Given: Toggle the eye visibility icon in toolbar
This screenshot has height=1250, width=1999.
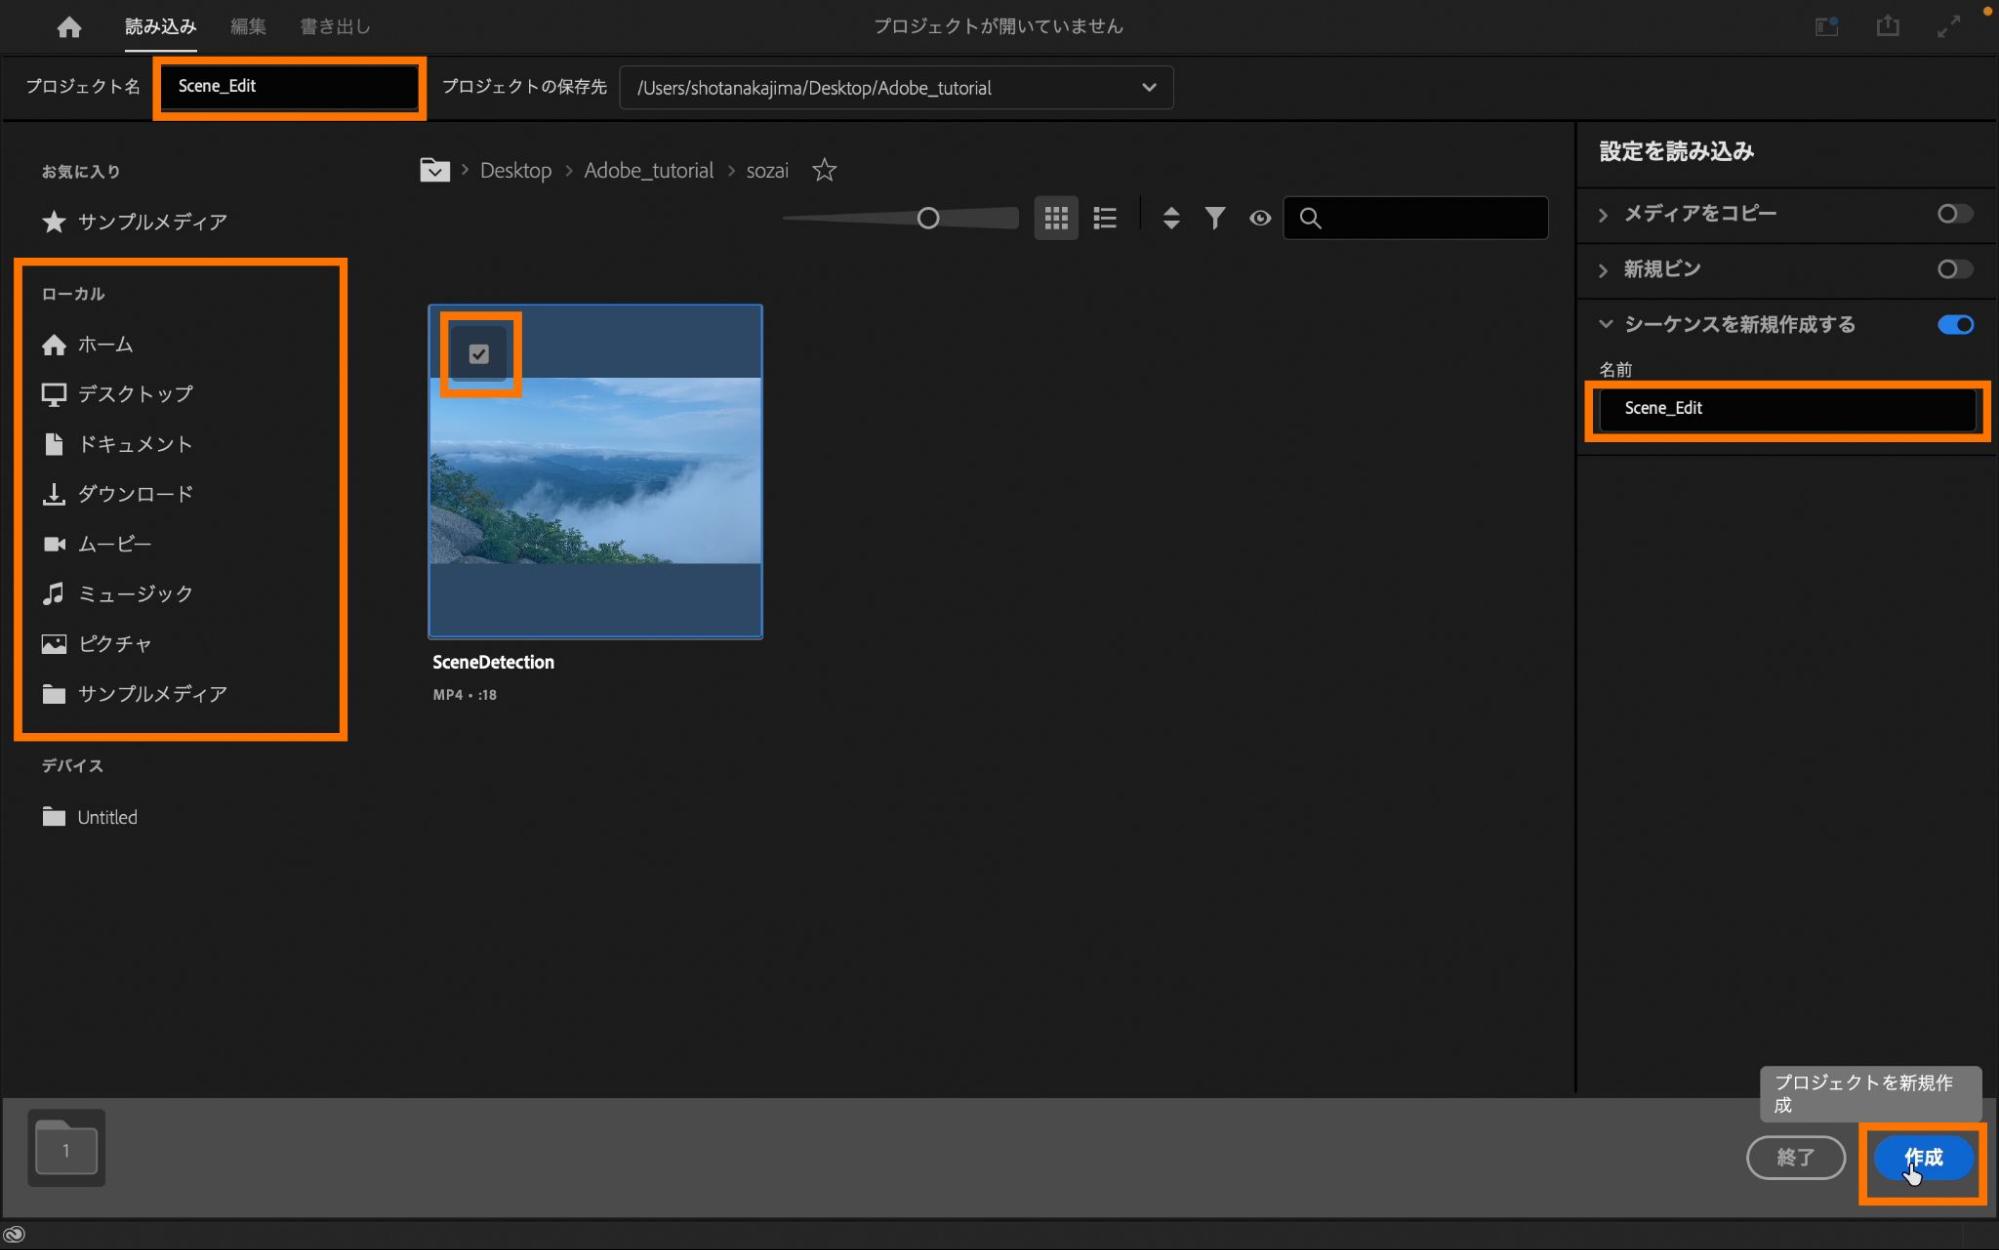Looking at the screenshot, I should tap(1260, 218).
